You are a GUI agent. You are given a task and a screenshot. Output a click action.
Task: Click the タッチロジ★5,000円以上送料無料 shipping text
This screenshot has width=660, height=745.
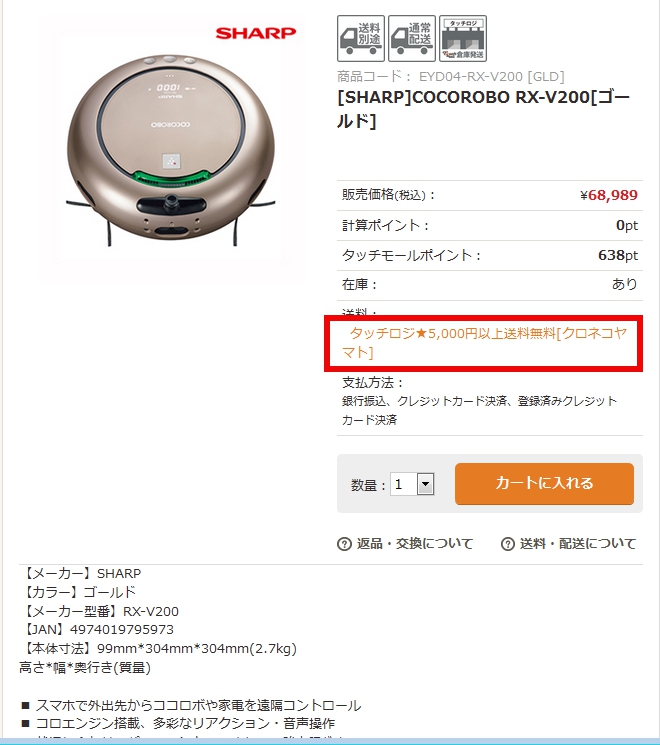[x=484, y=343]
